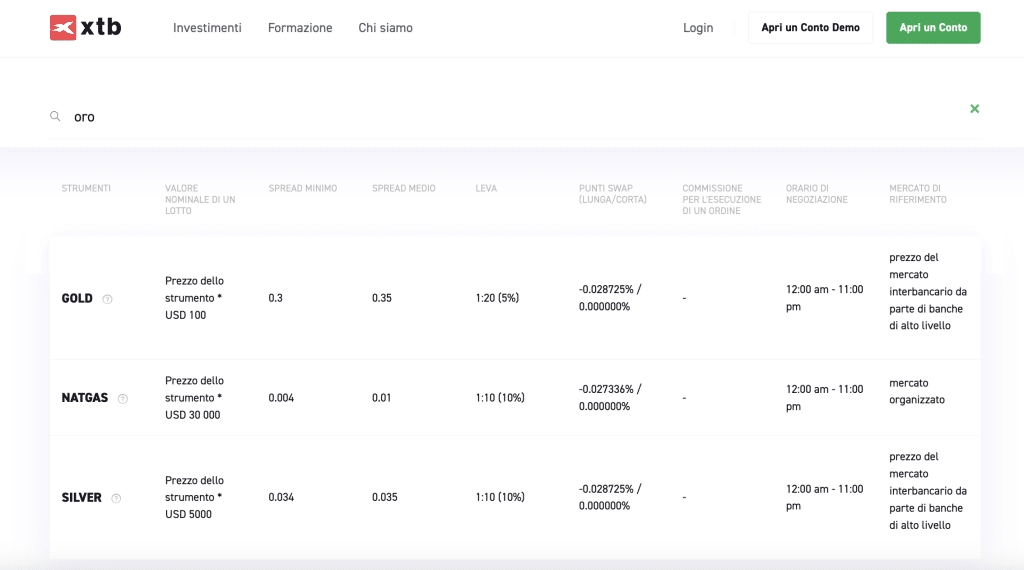Click the search magnifier icon
Image resolution: width=1024 pixels, height=570 pixels.
55,117
